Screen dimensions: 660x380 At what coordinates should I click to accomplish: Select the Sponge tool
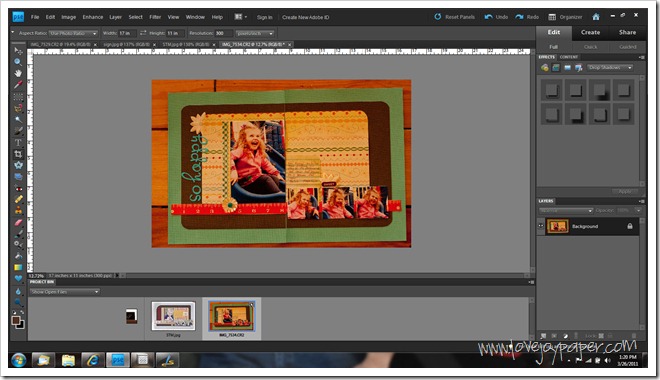[18, 302]
